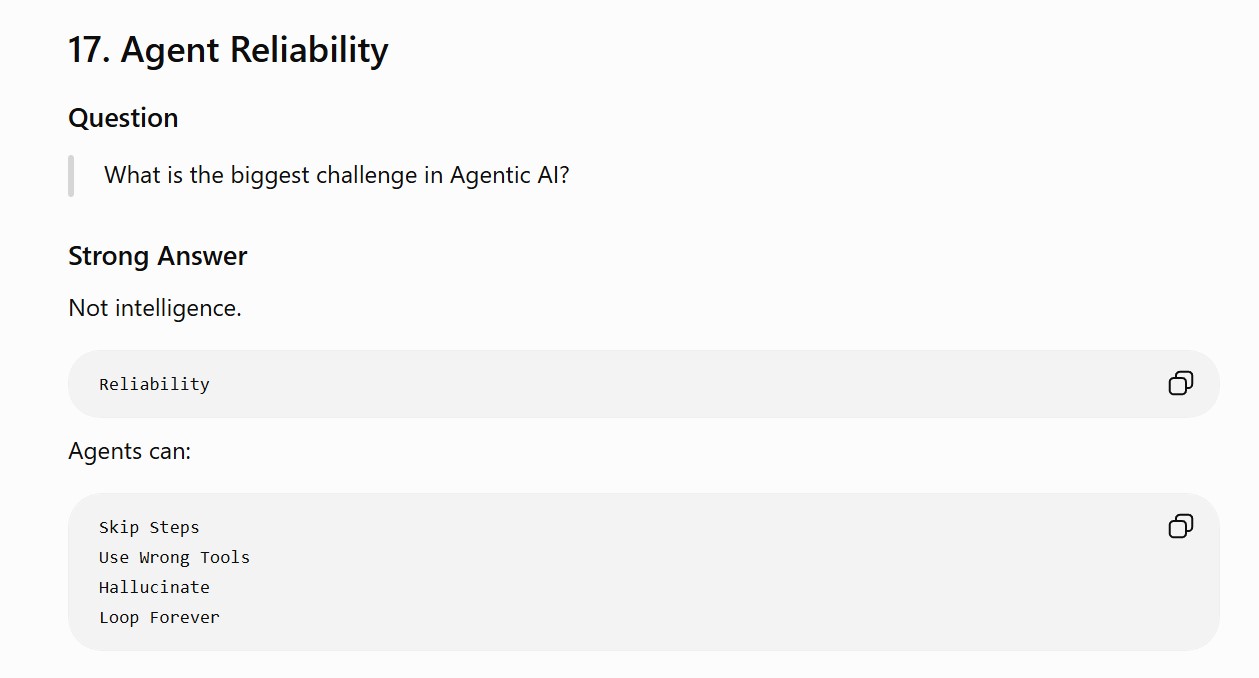
Task: Click the word "Agentic" in the question
Action: [x=489, y=176]
